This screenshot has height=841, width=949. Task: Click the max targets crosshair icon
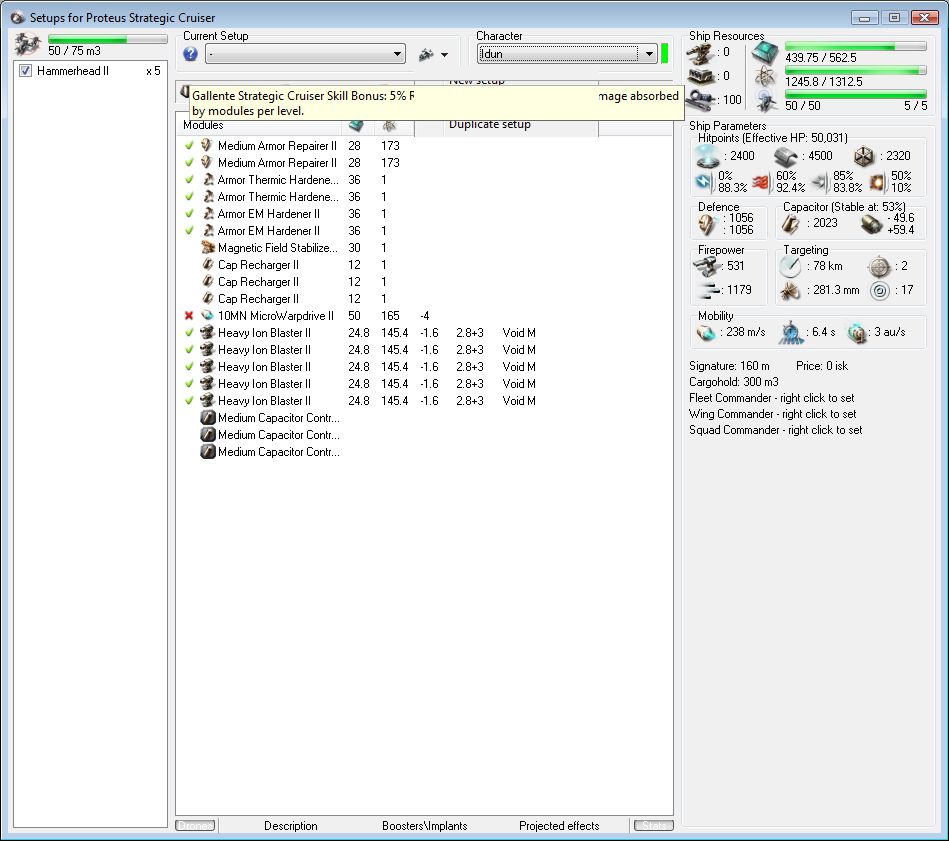(x=879, y=266)
